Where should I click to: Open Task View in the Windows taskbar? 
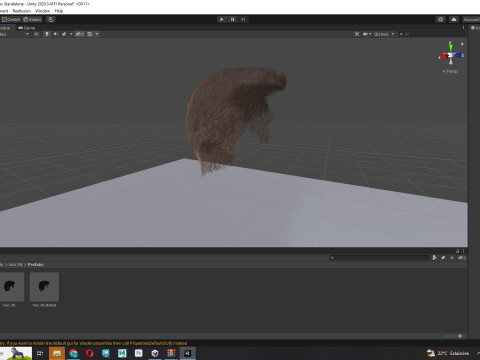pyautogui.click(x=40, y=353)
